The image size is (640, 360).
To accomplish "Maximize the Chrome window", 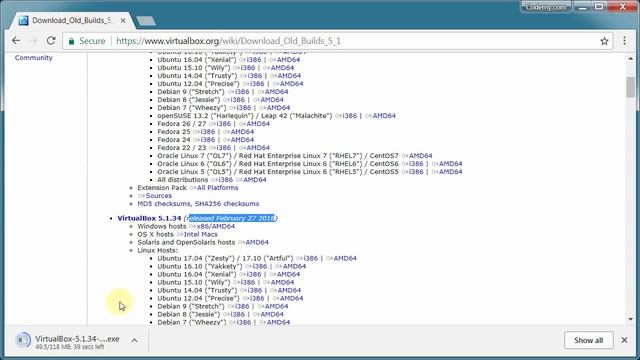I will pyautogui.click(x=599, y=7).
